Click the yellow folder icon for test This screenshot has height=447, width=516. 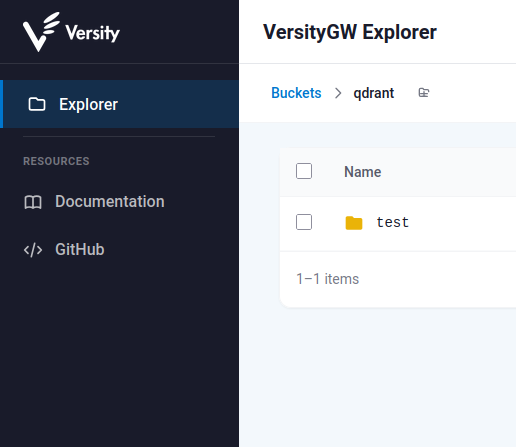coord(354,223)
